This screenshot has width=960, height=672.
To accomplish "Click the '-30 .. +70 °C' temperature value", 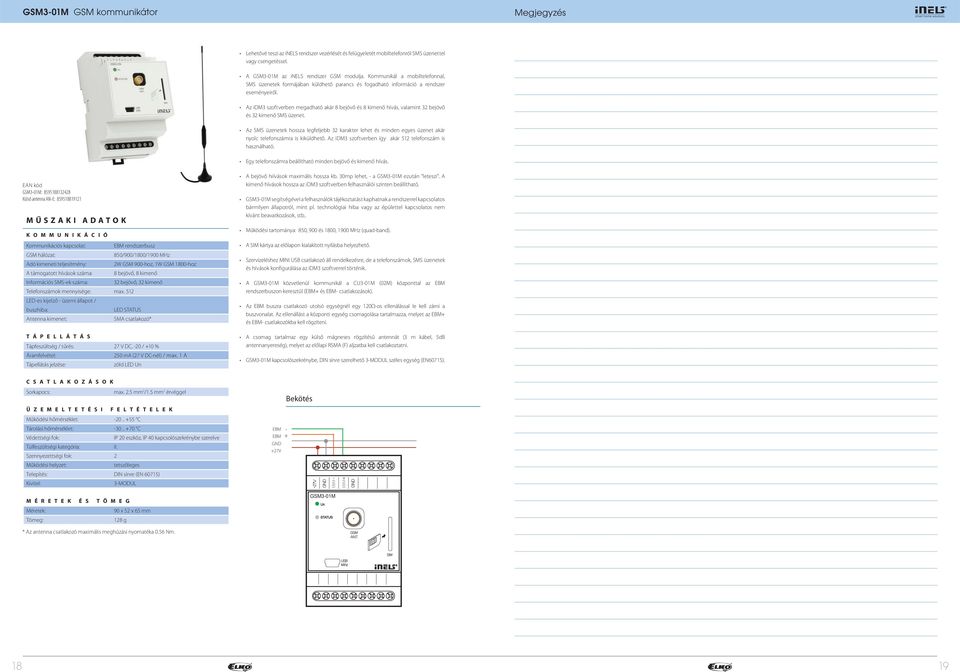I will (127, 428).
